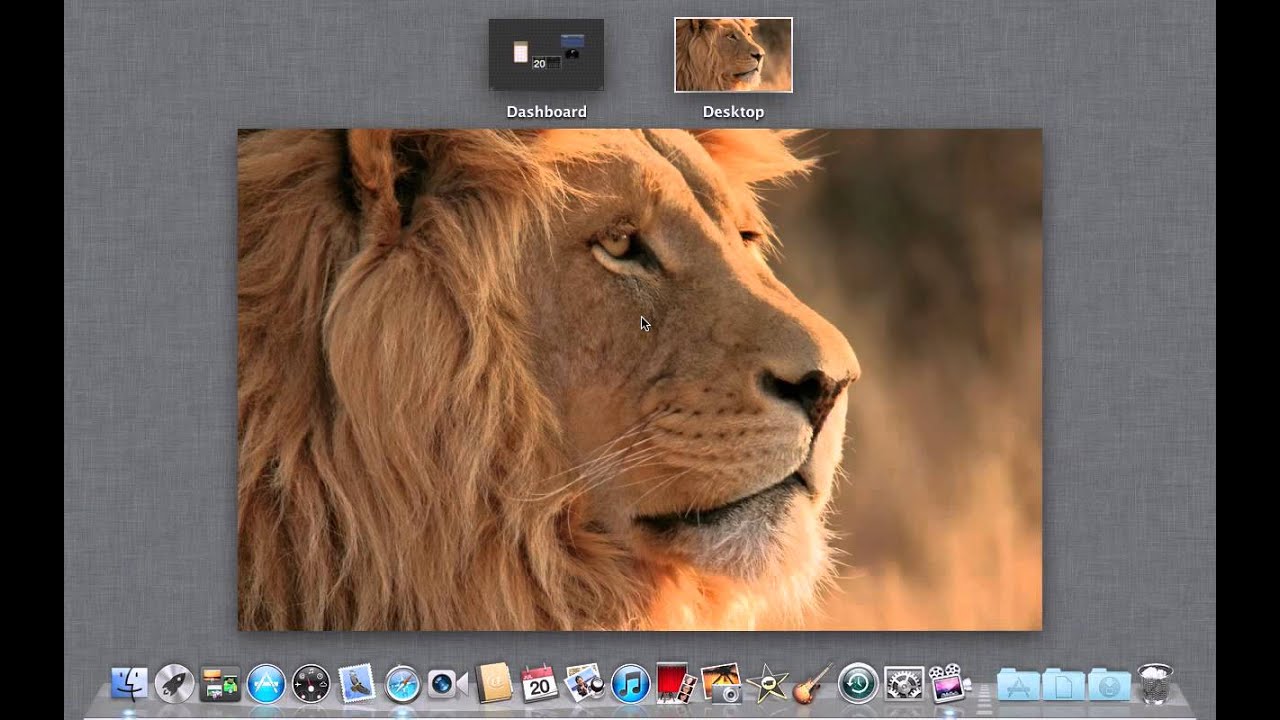Open Finder from the Dock
Viewport: 1280px width, 720px height.
[129, 684]
